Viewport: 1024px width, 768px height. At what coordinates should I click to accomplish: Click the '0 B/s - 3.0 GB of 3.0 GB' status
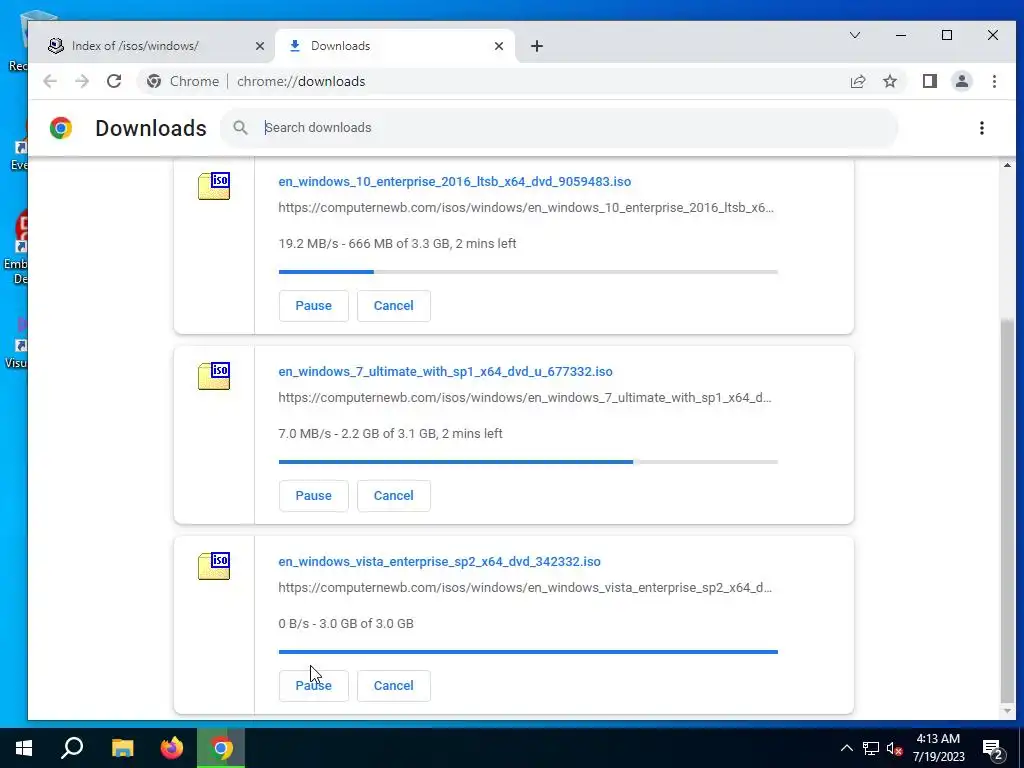click(x=346, y=624)
